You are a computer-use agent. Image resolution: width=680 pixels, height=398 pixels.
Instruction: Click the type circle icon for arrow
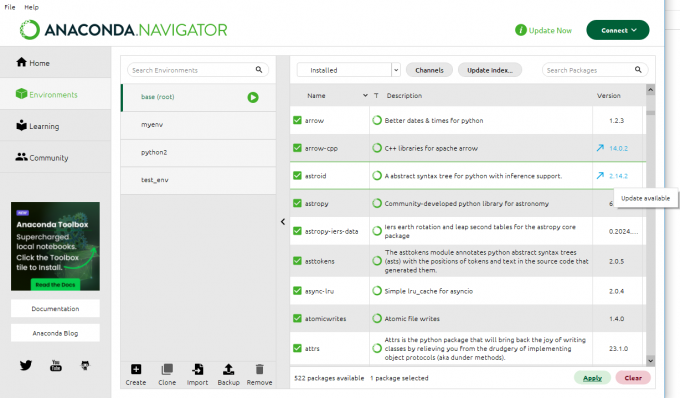[x=377, y=120]
